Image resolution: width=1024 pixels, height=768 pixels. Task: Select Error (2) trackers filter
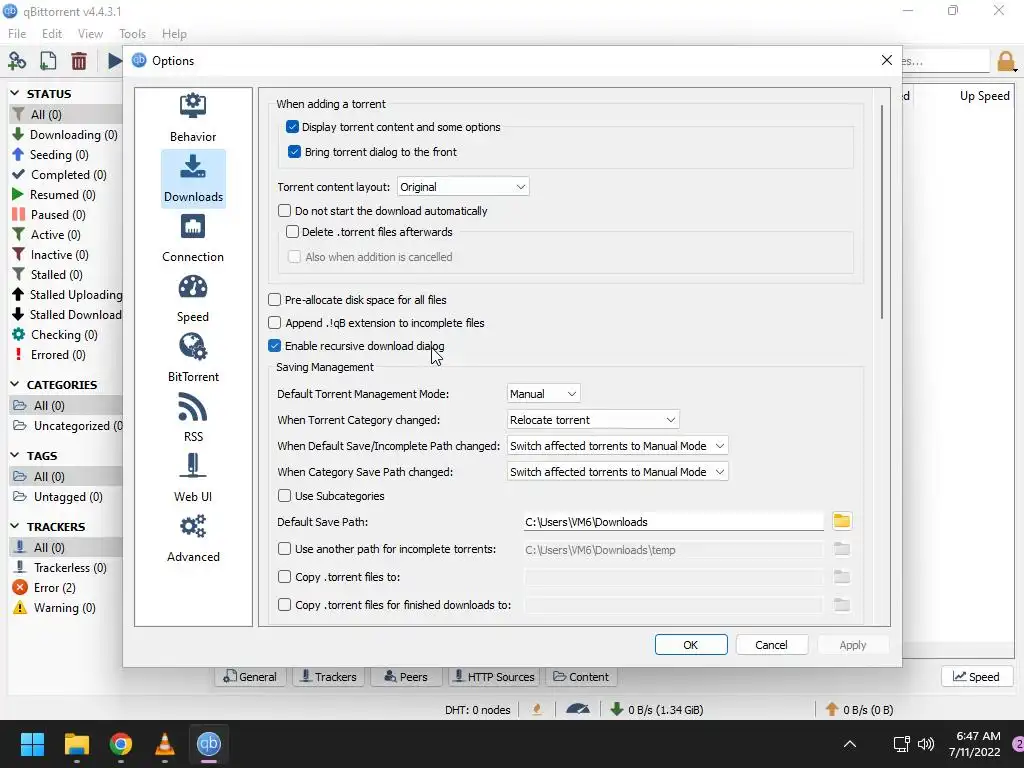(55, 587)
